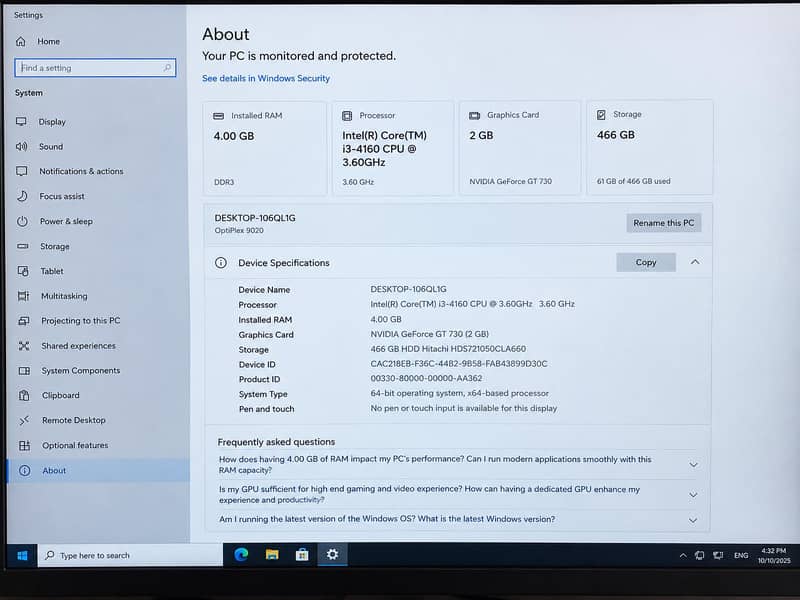Click the Installed RAM 4.00 GB card
800x600 pixels.
click(x=265, y=148)
